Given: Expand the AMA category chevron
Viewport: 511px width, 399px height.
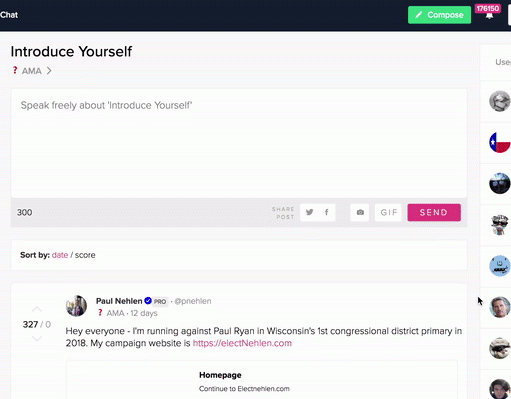Looking at the screenshot, I should coord(49,71).
